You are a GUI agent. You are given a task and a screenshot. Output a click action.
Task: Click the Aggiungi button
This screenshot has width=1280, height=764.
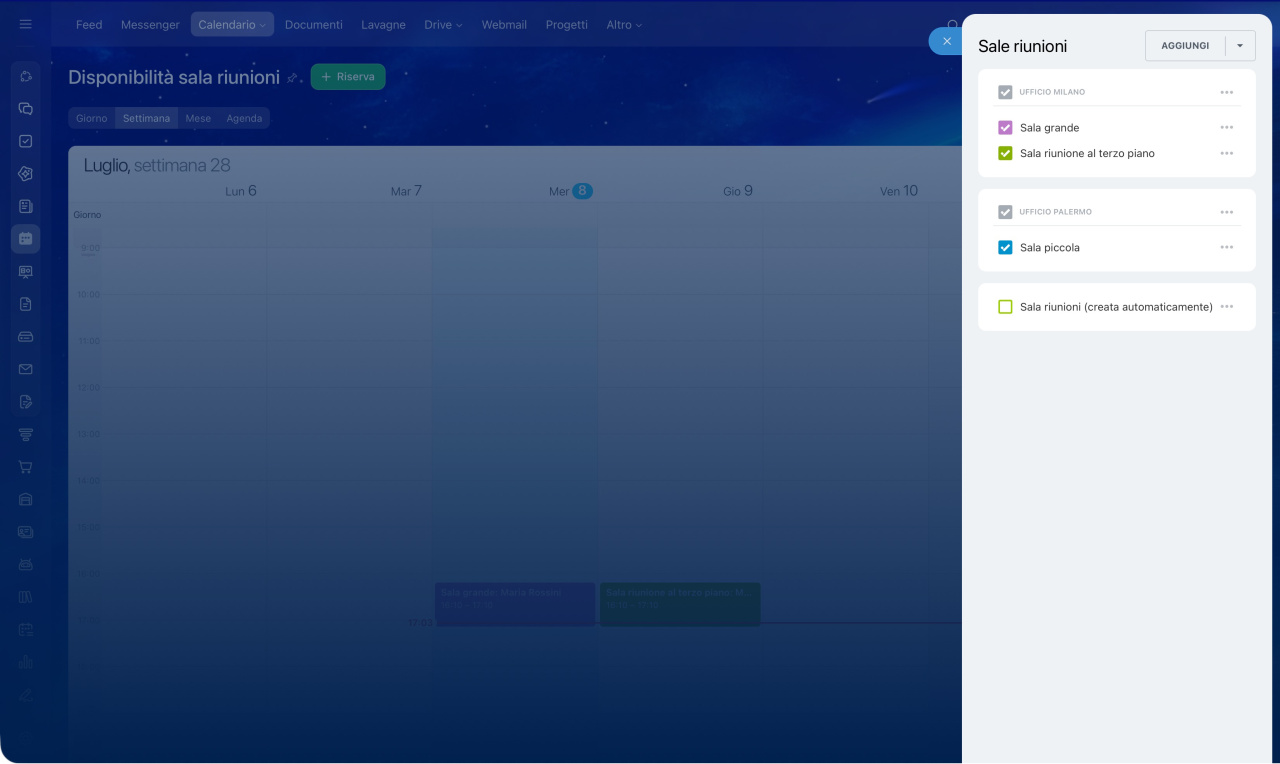click(x=1185, y=46)
